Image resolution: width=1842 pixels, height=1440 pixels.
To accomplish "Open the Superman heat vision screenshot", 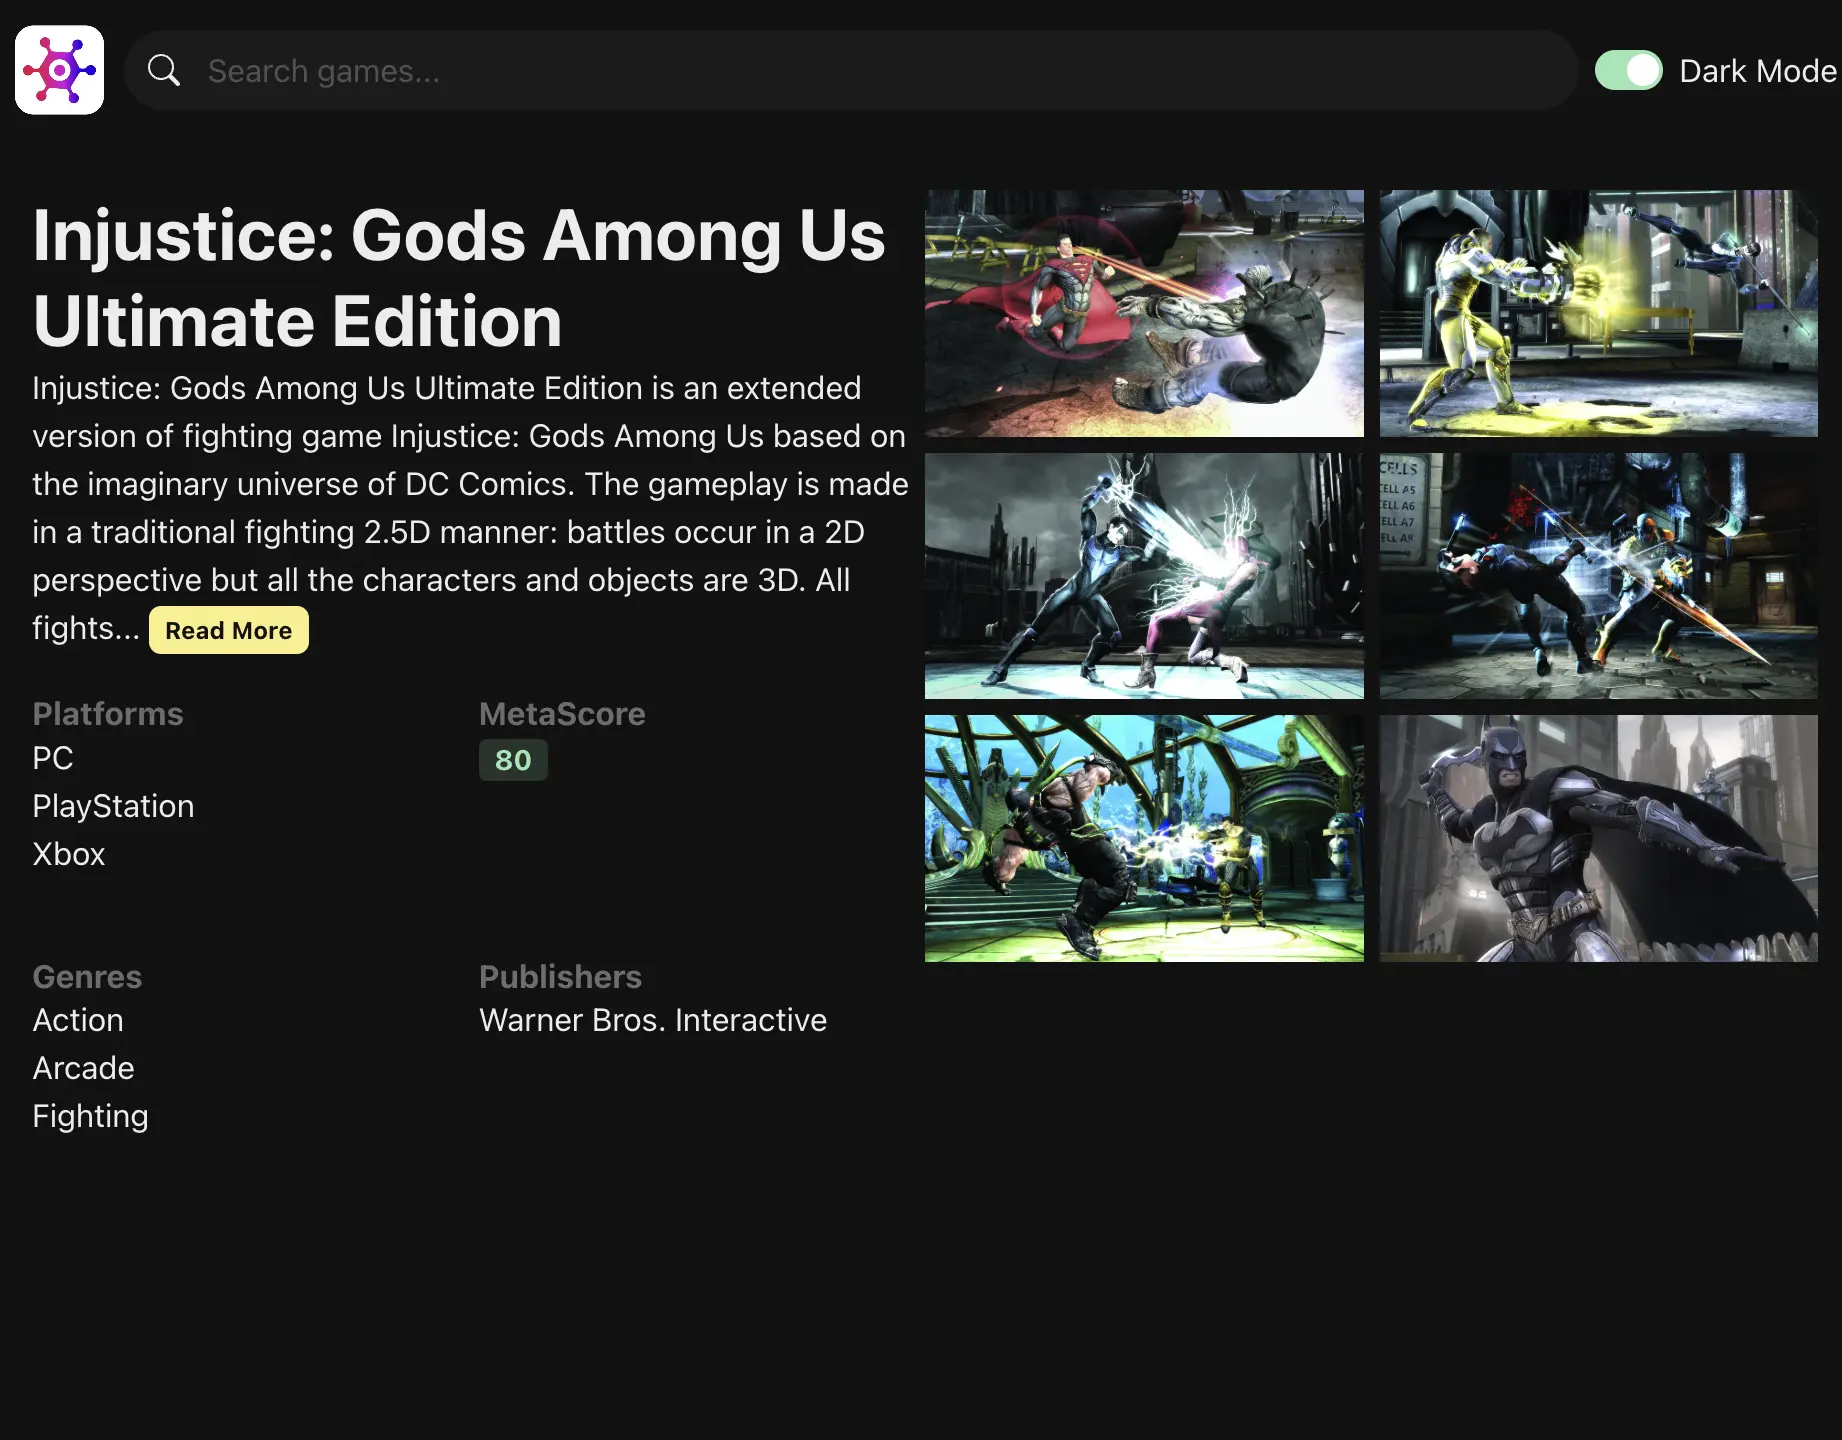I will [1144, 313].
